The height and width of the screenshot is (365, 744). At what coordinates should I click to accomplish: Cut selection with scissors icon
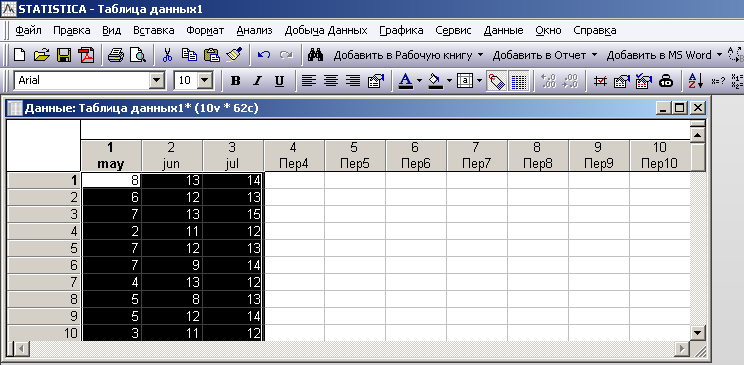(x=167, y=55)
